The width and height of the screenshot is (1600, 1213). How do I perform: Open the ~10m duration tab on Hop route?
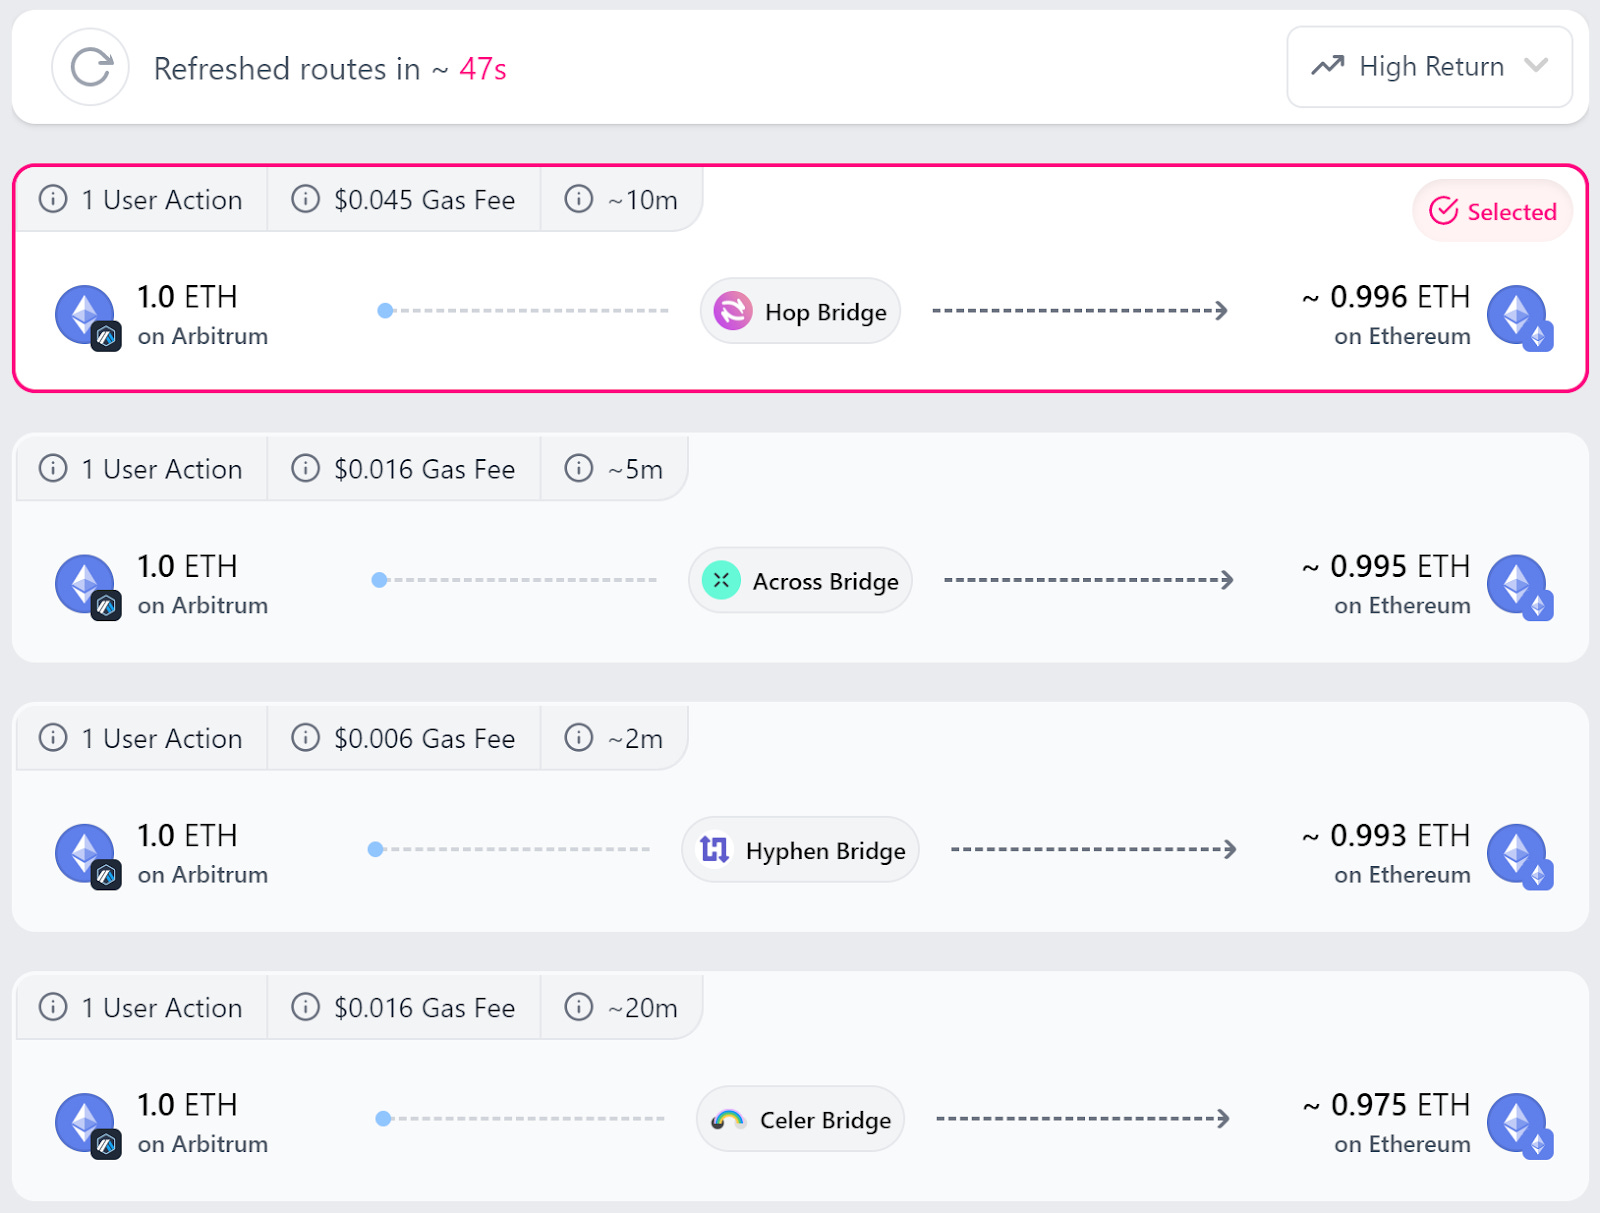(x=621, y=199)
